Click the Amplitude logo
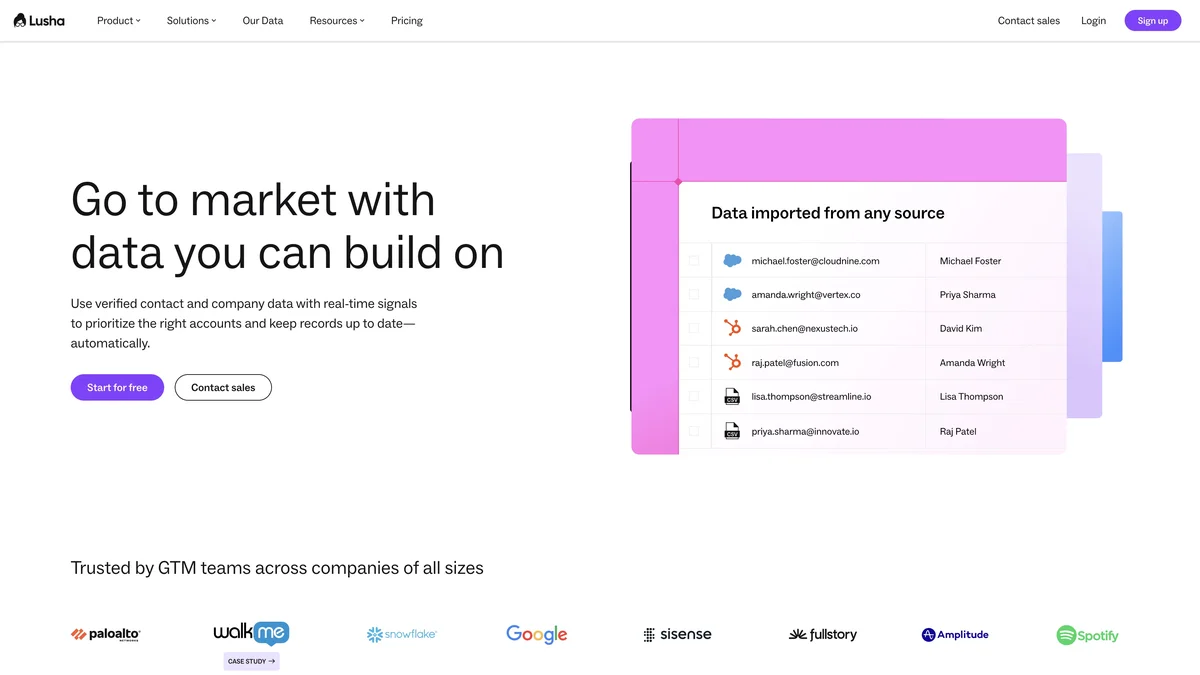The width and height of the screenshot is (1200, 675). tap(955, 634)
